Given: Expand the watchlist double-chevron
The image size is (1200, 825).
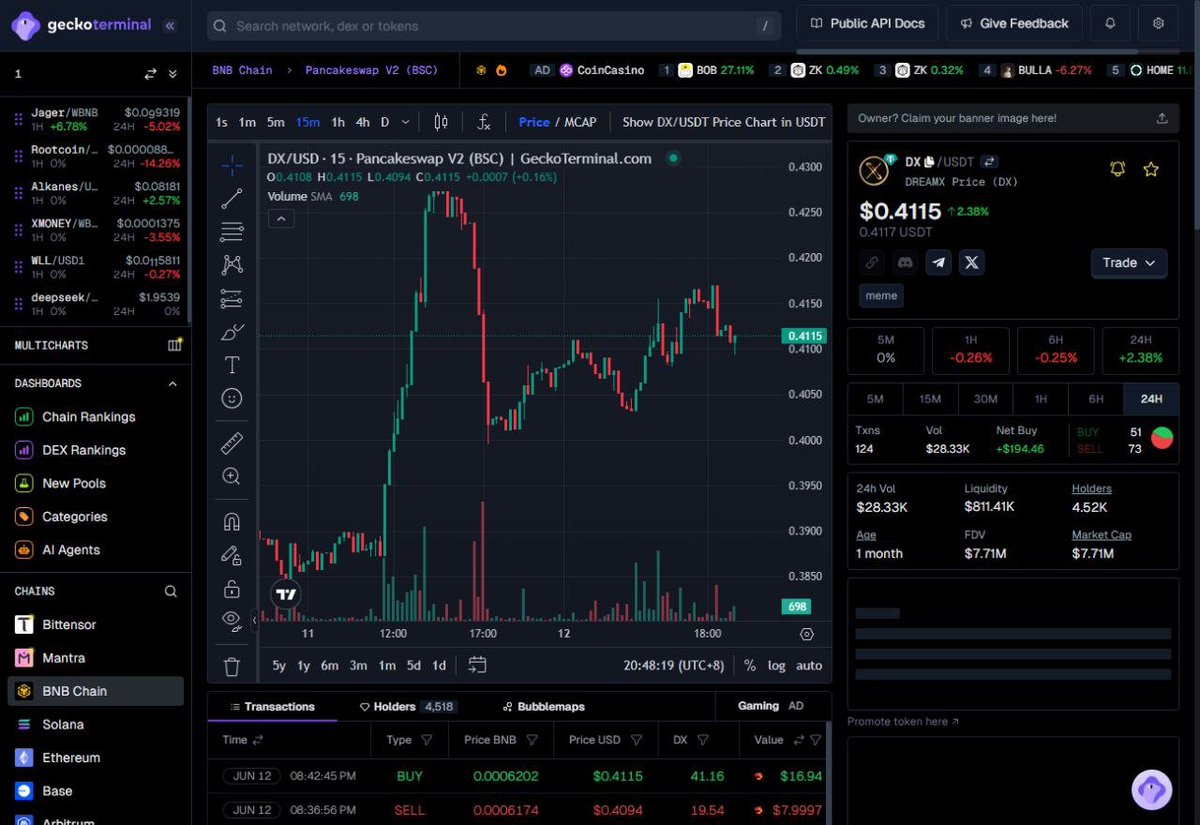Looking at the screenshot, I should coord(173,74).
